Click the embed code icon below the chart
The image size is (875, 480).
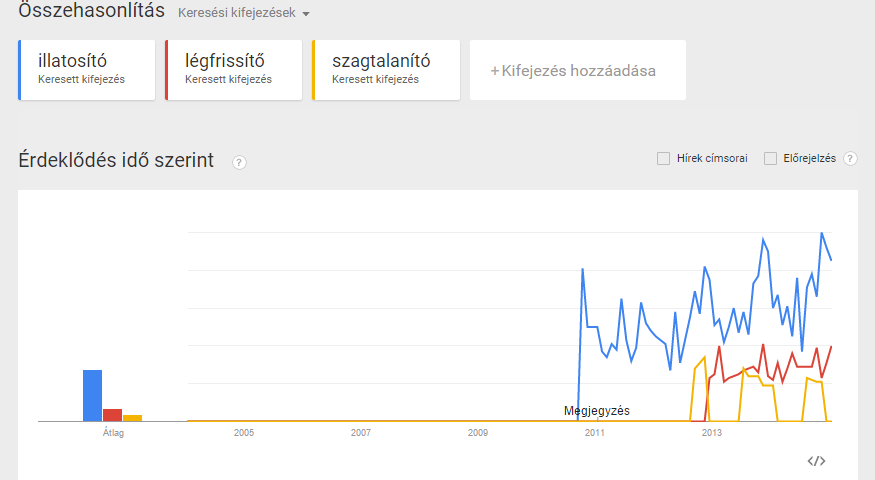pyautogui.click(x=816, y=461)
